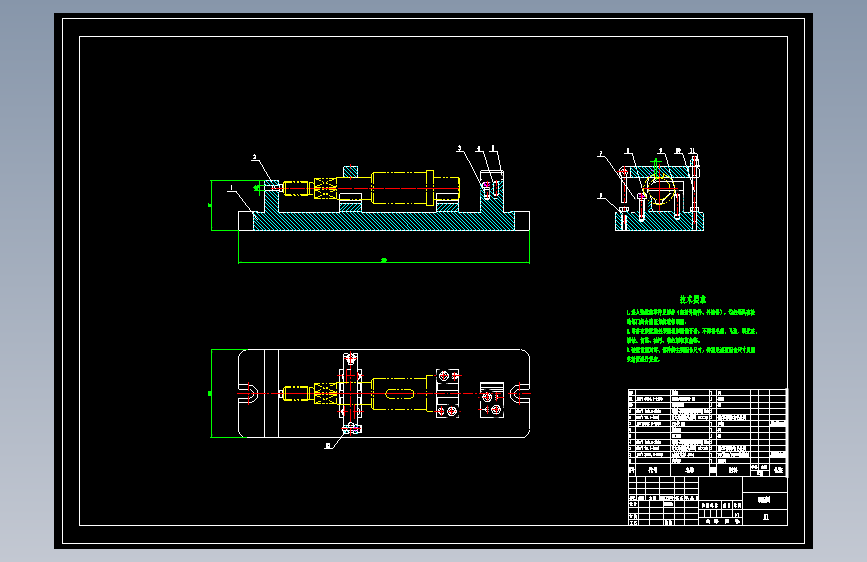
Task: Click the title block at the bottom-right corner
Action: [707, 501]
